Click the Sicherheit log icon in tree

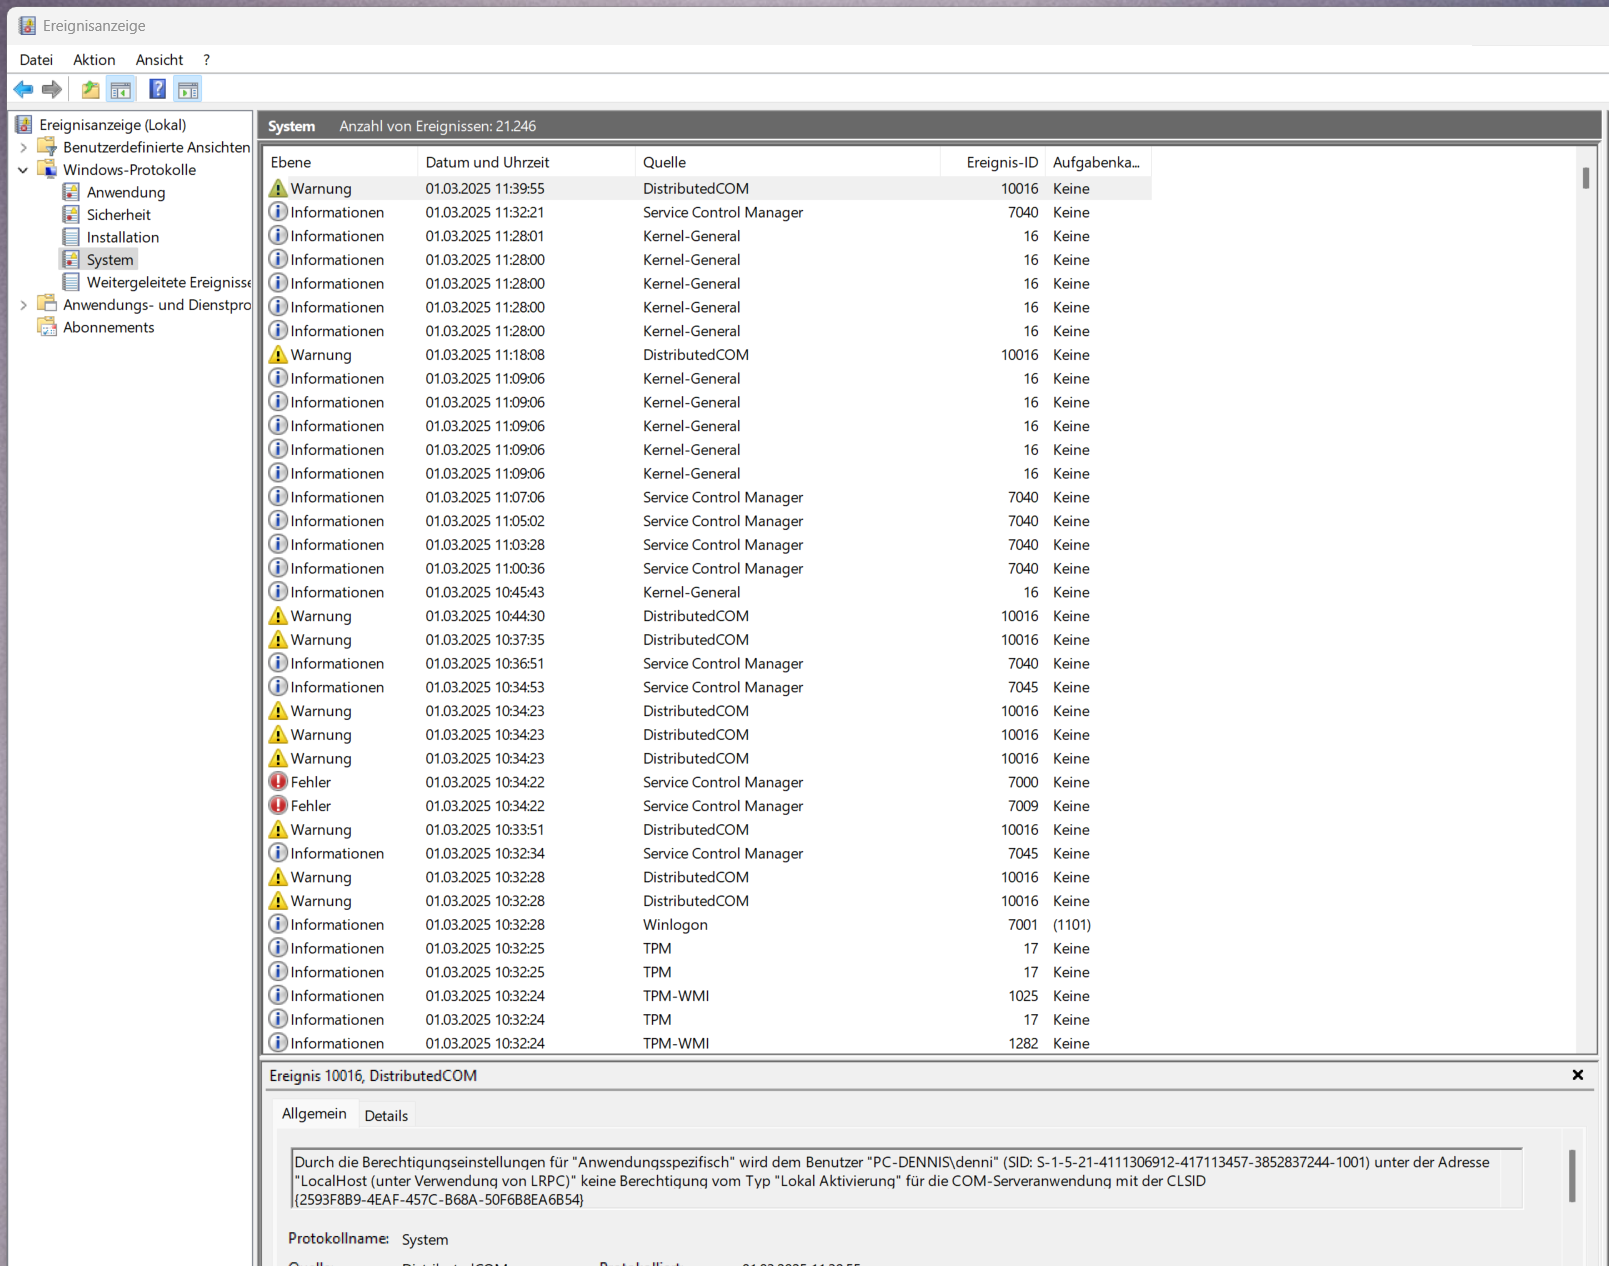coord(71,215)
